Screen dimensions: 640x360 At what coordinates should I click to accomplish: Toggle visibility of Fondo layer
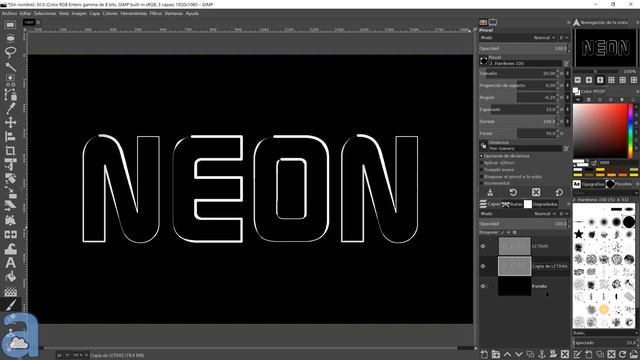(x=483, y=286)
